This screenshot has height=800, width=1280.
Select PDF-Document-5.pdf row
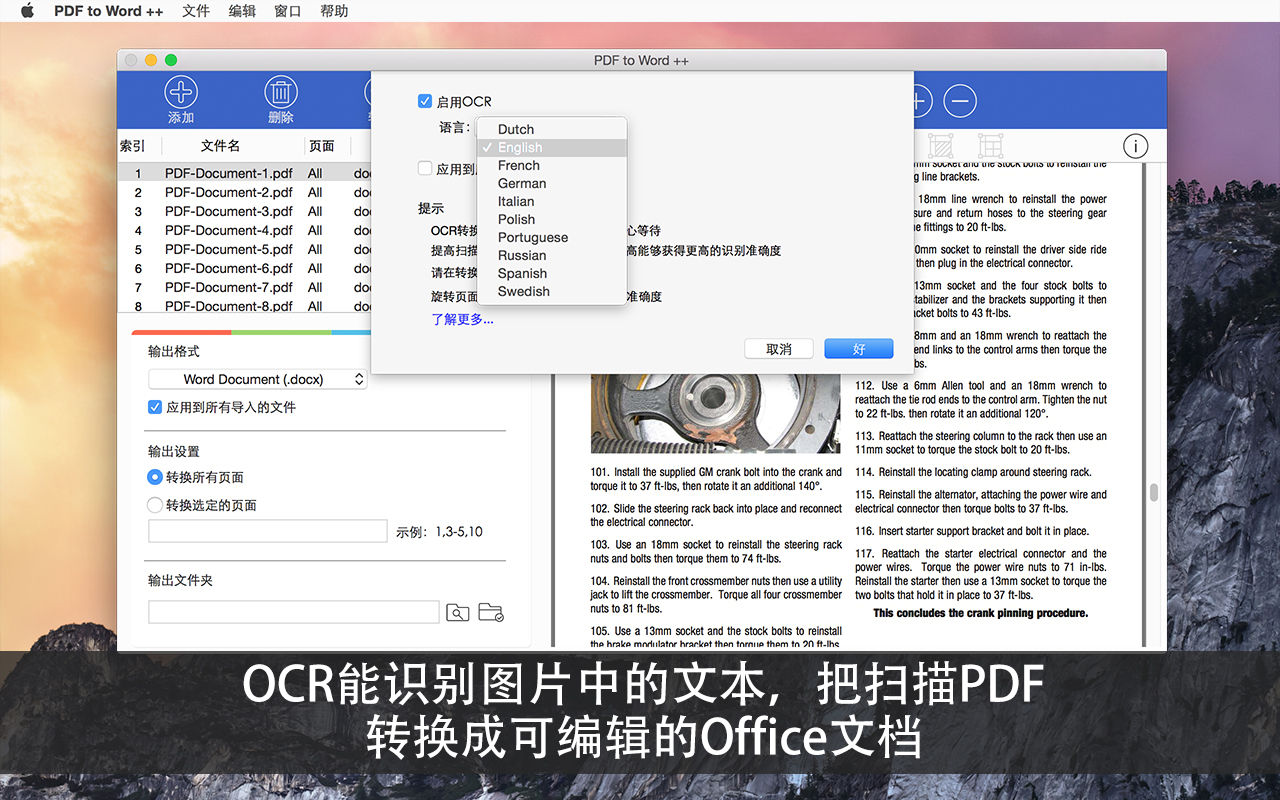pos(243,249)
